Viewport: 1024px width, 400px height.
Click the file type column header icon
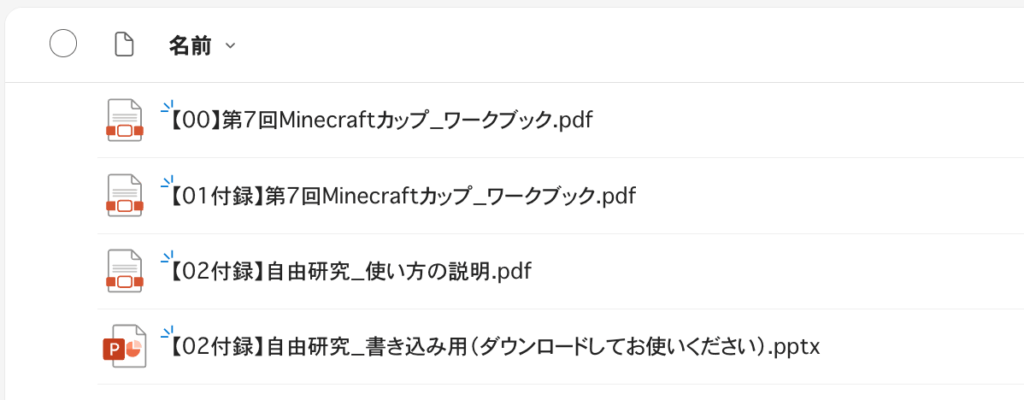[124, 45]
